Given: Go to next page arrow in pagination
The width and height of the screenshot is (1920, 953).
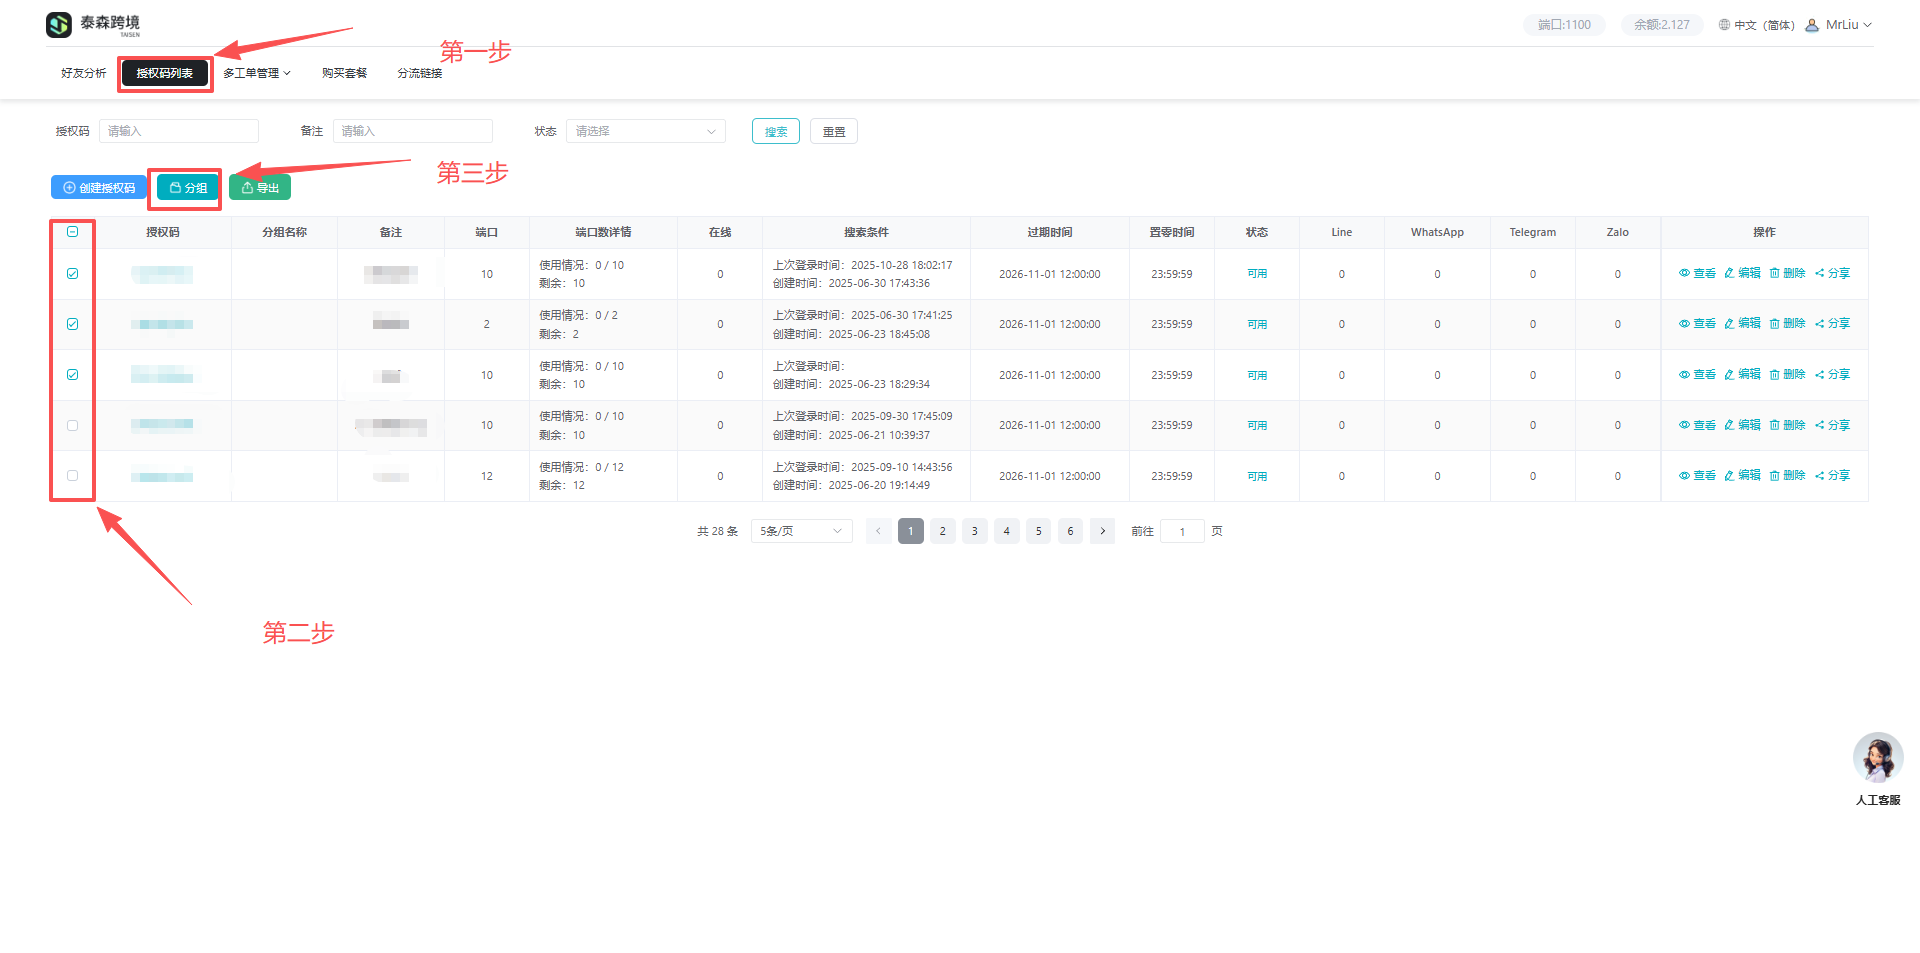Looking at the screenshot, I should [x=1102, y=531].
